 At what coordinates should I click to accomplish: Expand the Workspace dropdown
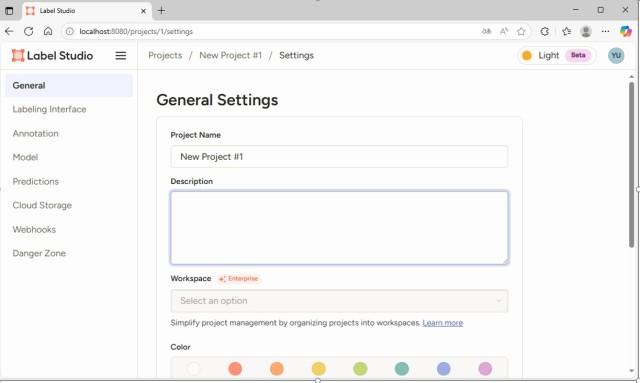tap(339, 301)
